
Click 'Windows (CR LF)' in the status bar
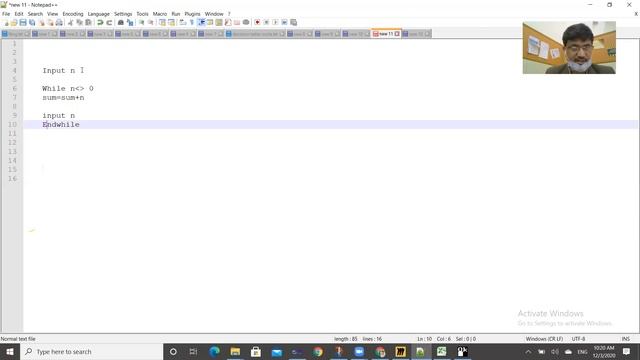point(544,339)
